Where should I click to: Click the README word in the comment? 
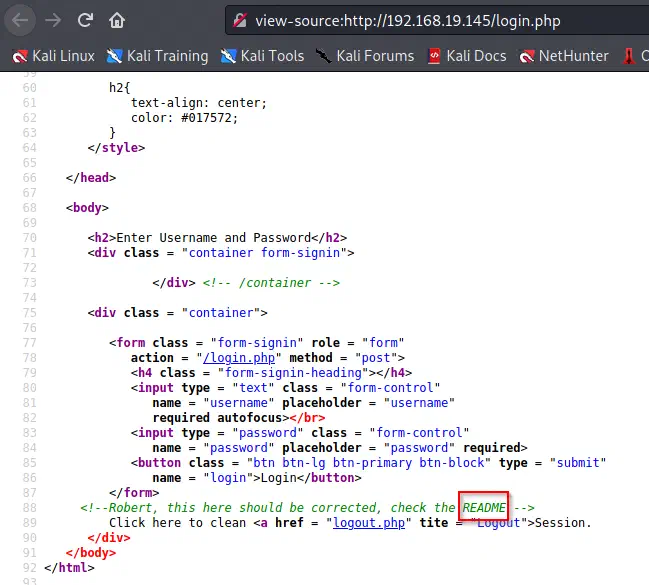484,507
